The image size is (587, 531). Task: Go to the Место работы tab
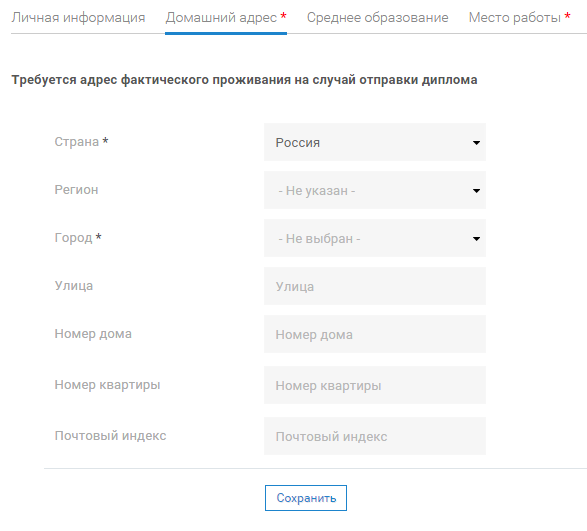click(519, 18)
